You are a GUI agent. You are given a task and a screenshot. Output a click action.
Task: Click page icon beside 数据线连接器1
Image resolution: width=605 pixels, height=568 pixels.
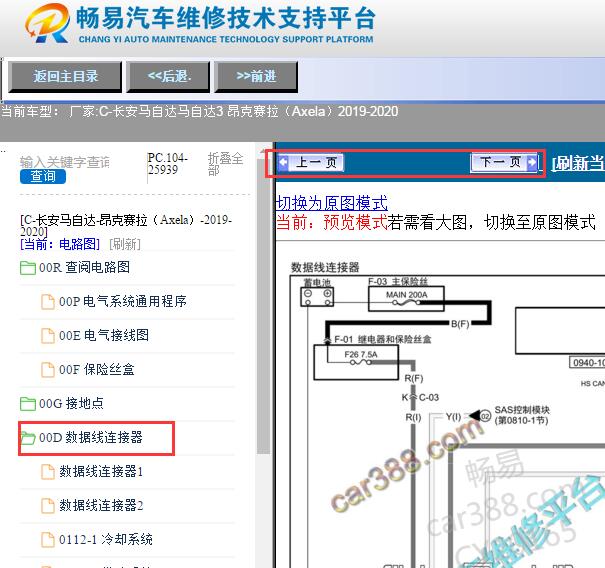(48, 472)
